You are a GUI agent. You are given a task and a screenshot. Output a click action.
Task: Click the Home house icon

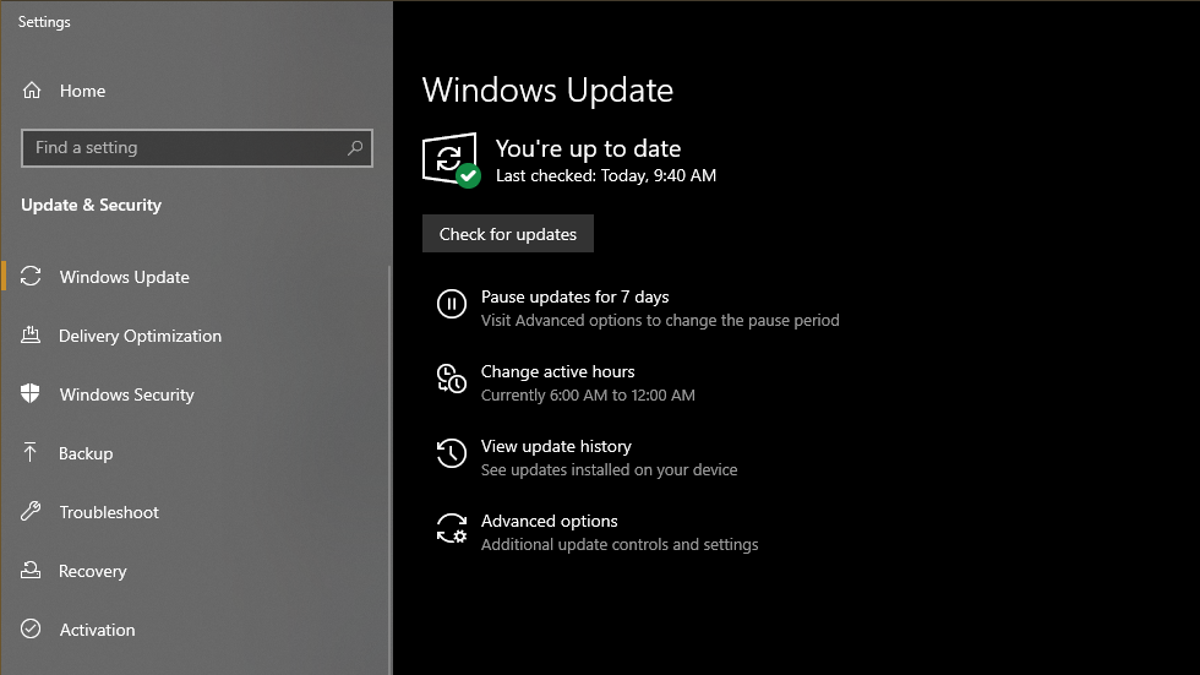[x=32, y=91]
